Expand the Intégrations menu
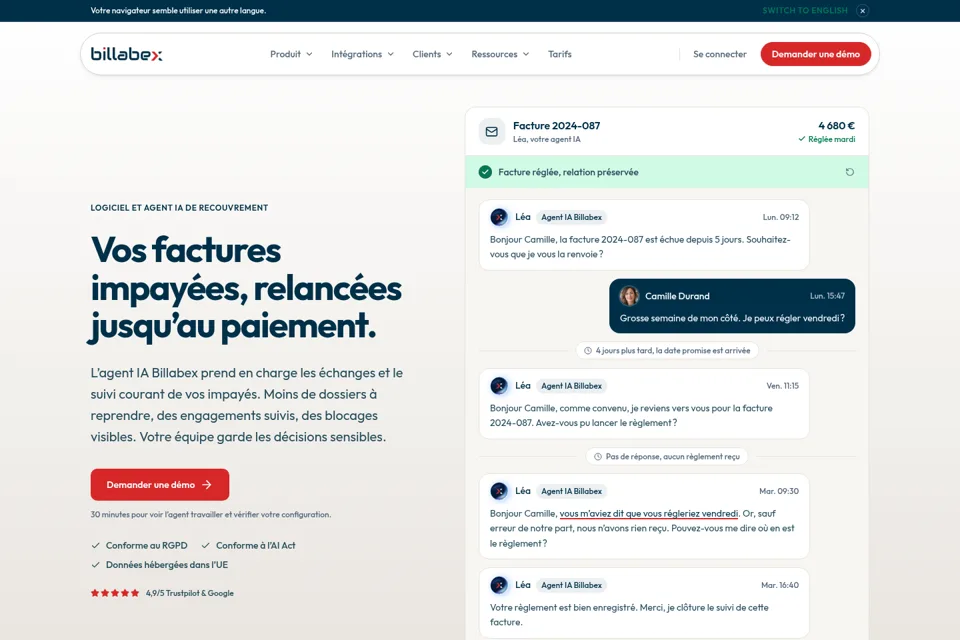The image size is (960, 640). [362, 54]
